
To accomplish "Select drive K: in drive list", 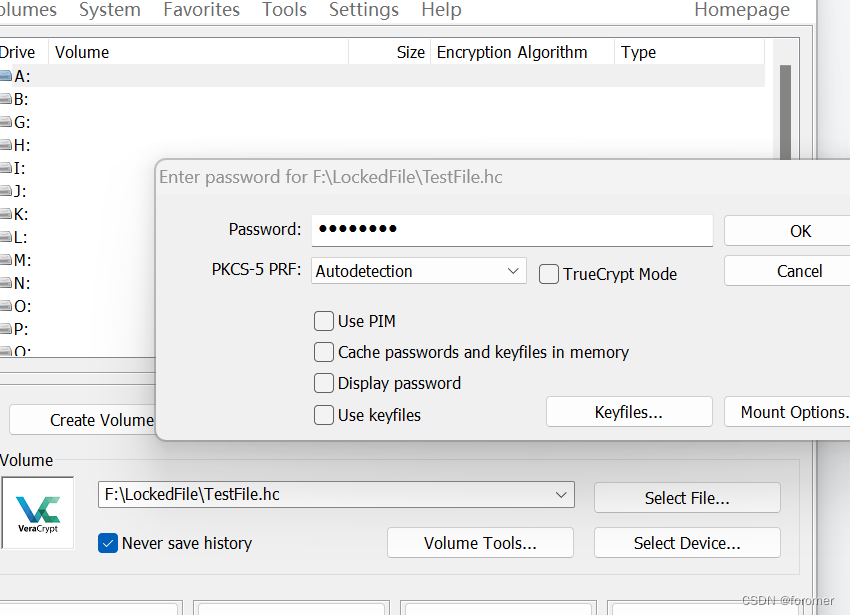I will click(x=21, y=214).
